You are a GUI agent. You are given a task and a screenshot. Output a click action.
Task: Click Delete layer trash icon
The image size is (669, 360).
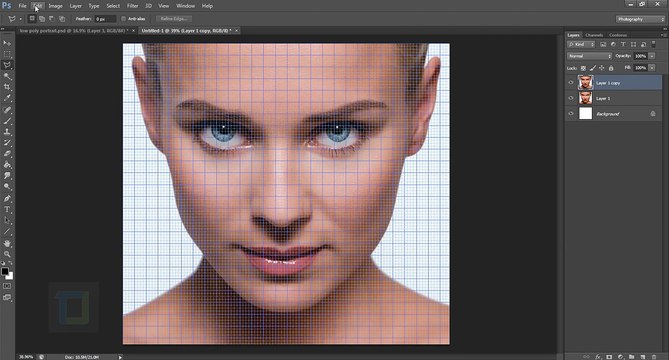pos(654,357)
